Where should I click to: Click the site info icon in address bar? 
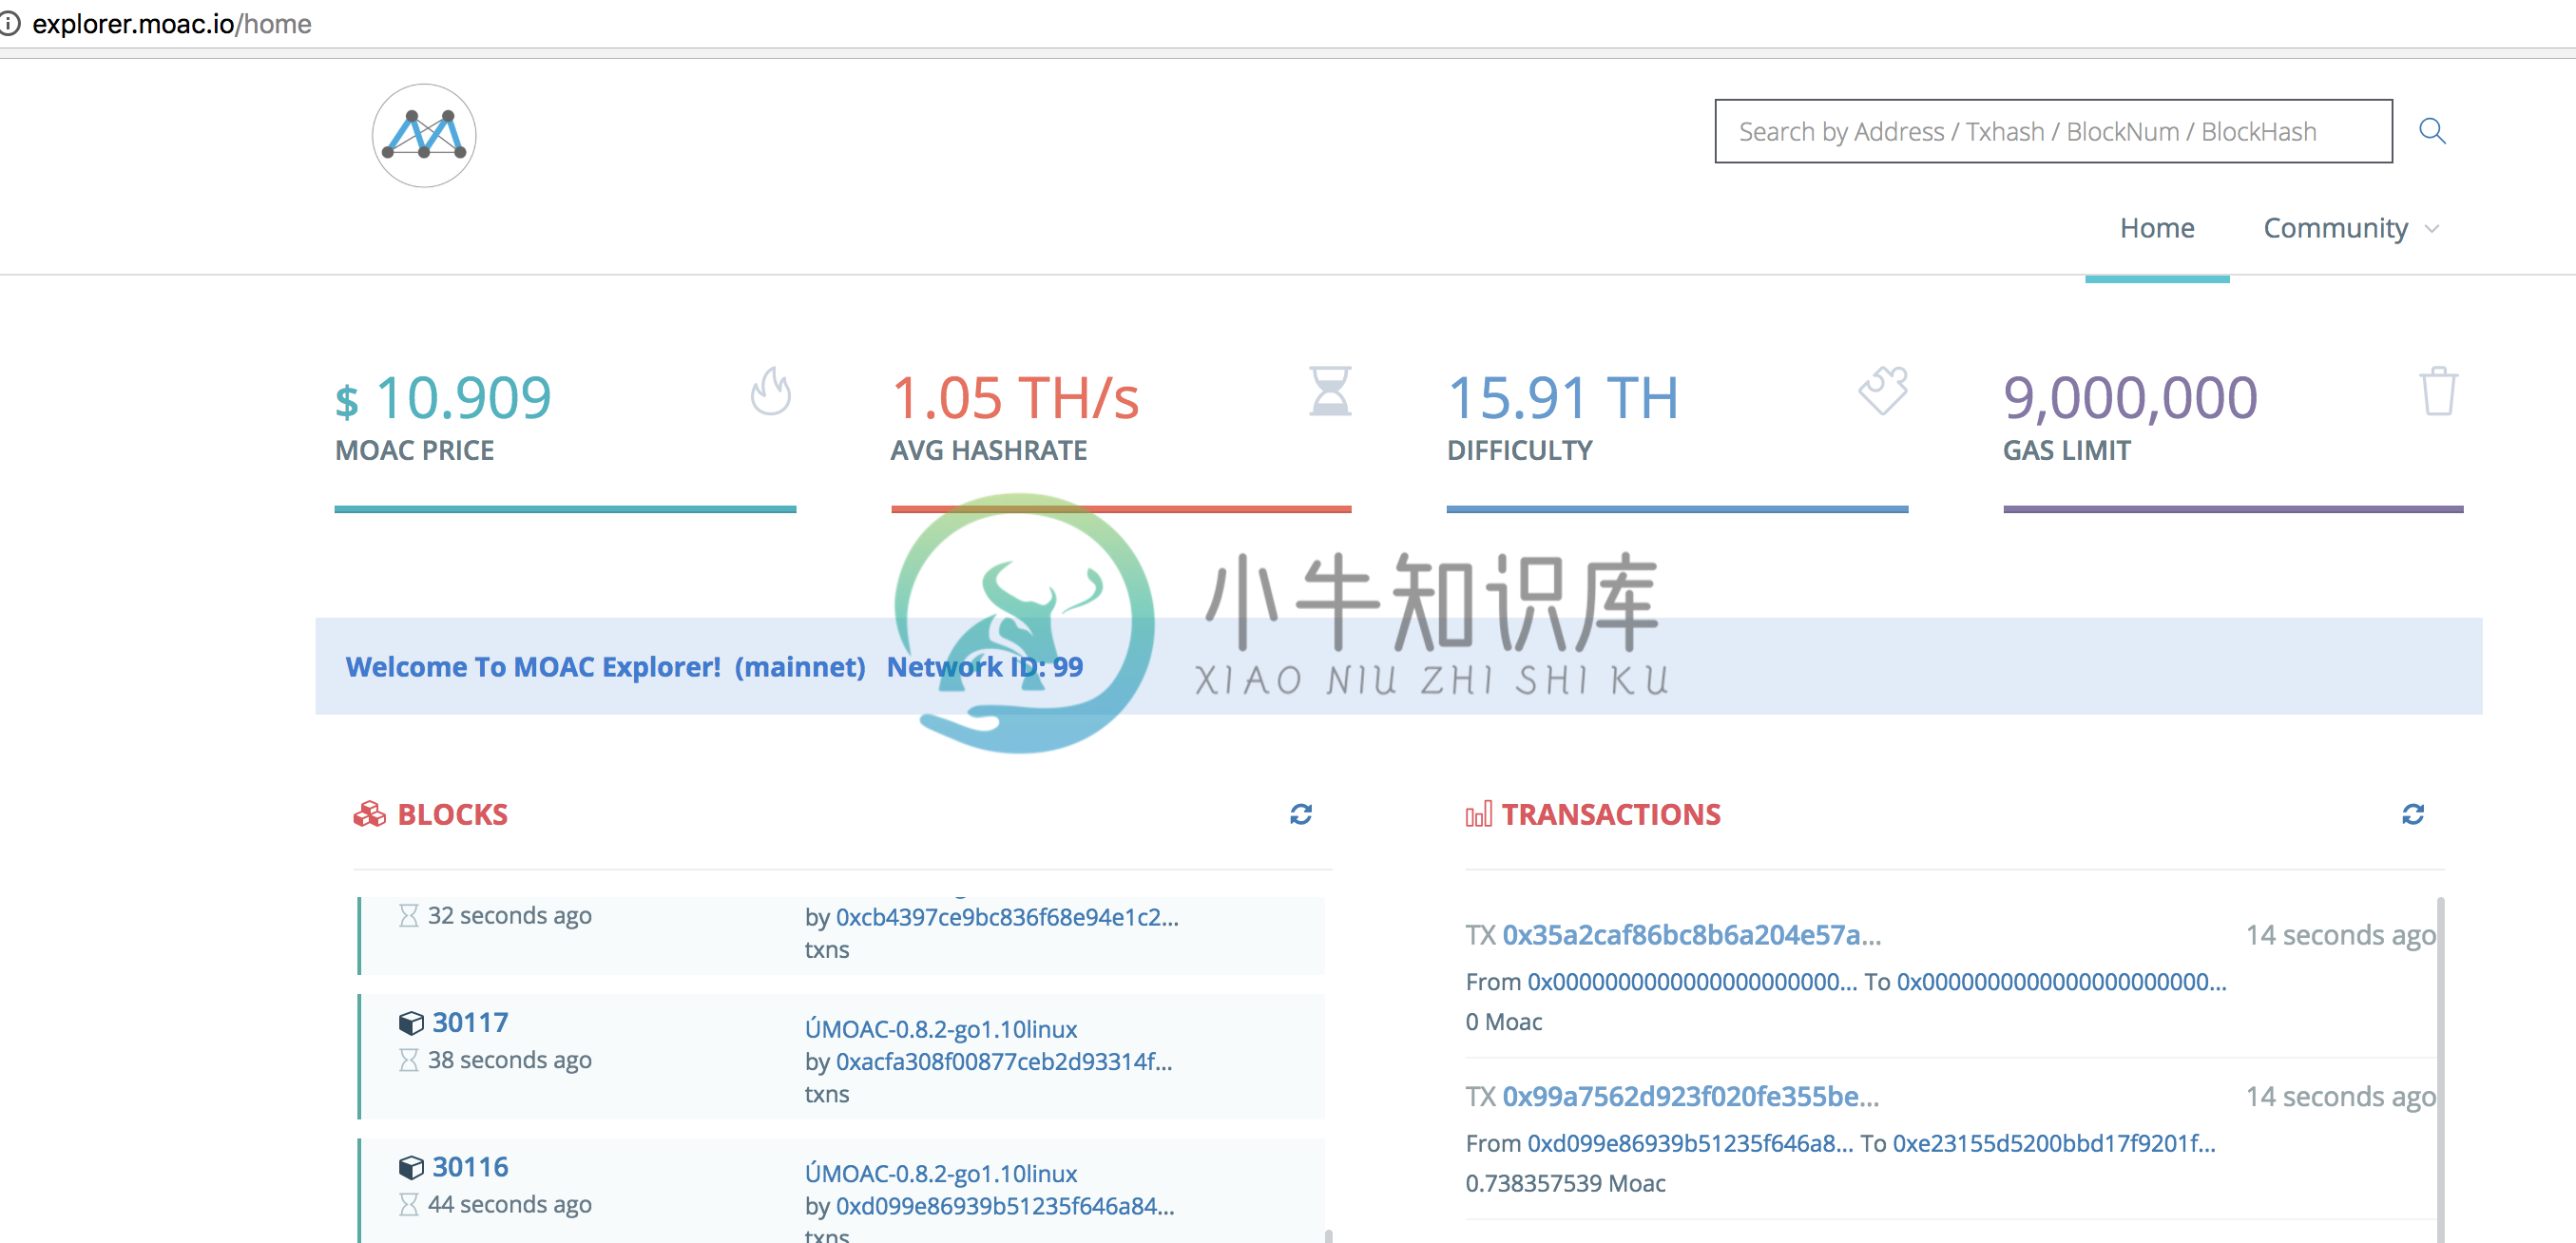(10, 23)
